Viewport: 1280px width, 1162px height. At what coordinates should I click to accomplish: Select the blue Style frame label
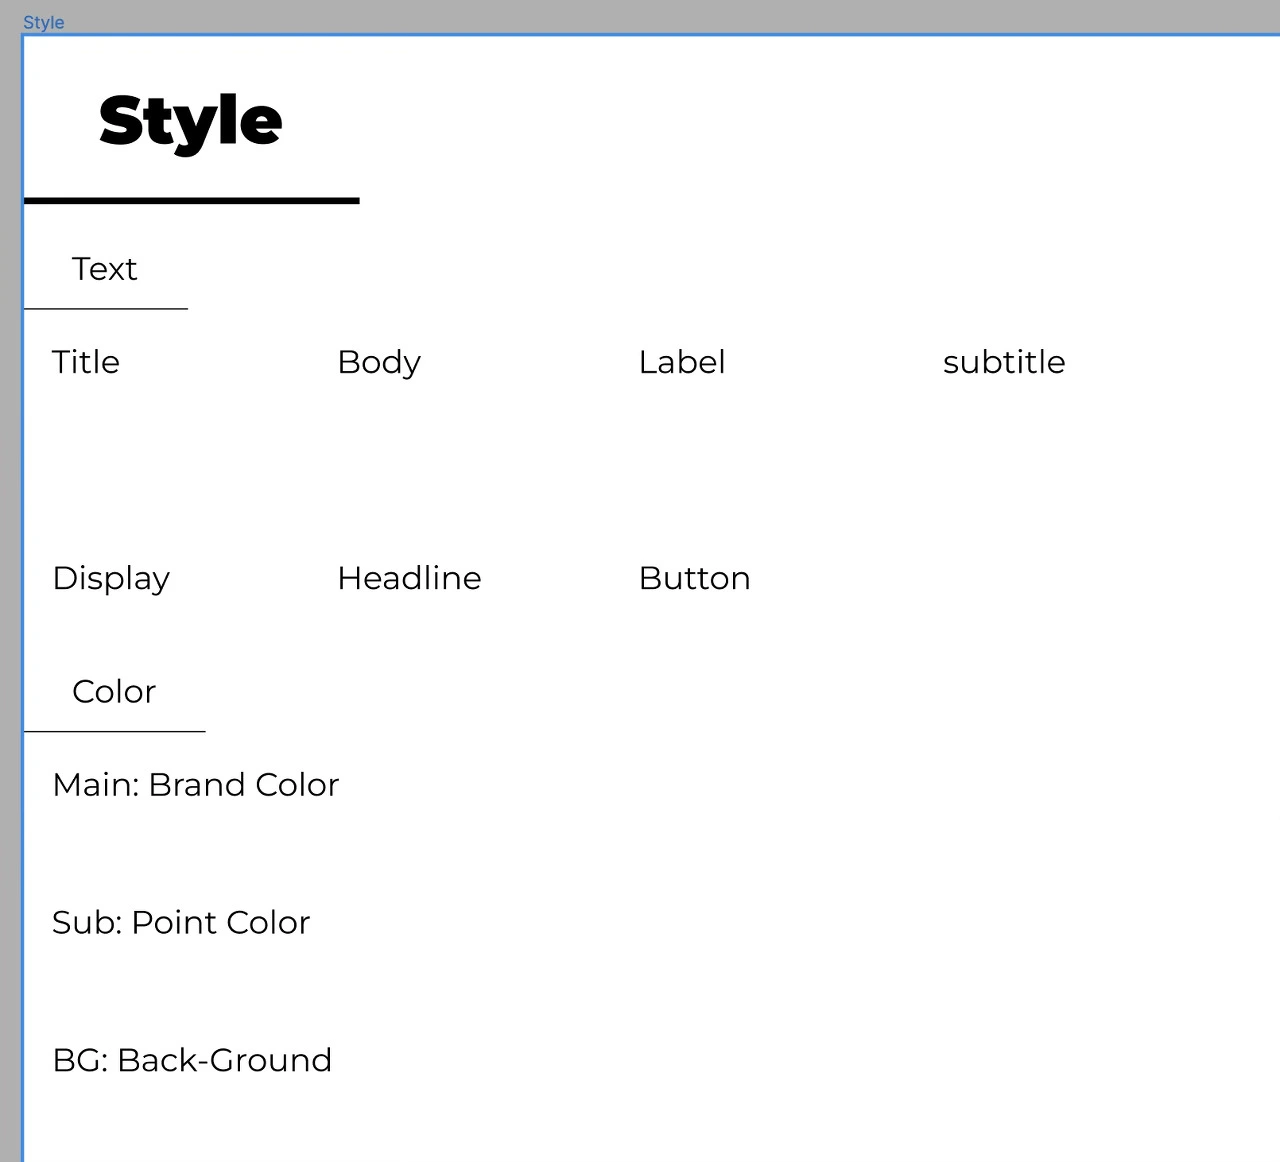[43, 22]
